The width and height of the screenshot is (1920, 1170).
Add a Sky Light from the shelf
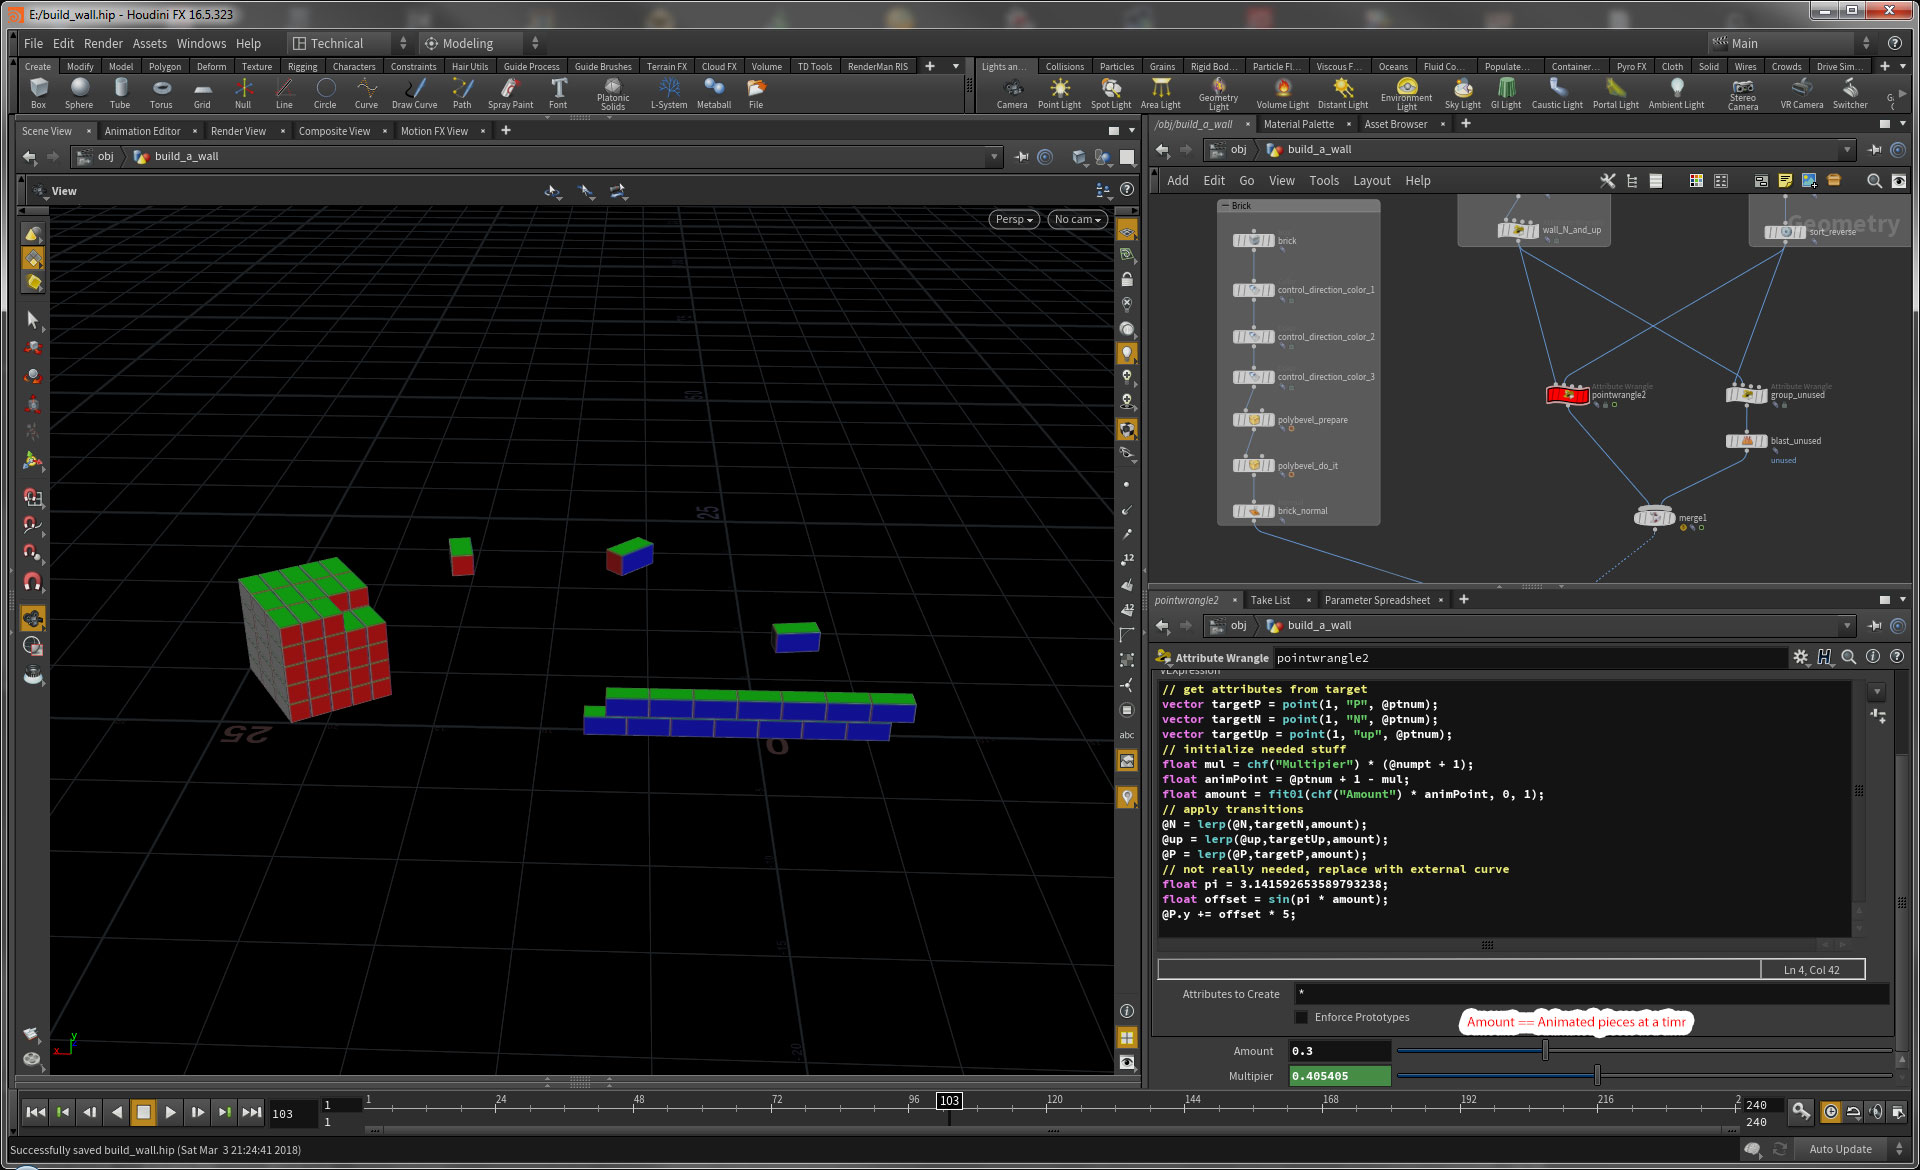[1463, 93]
